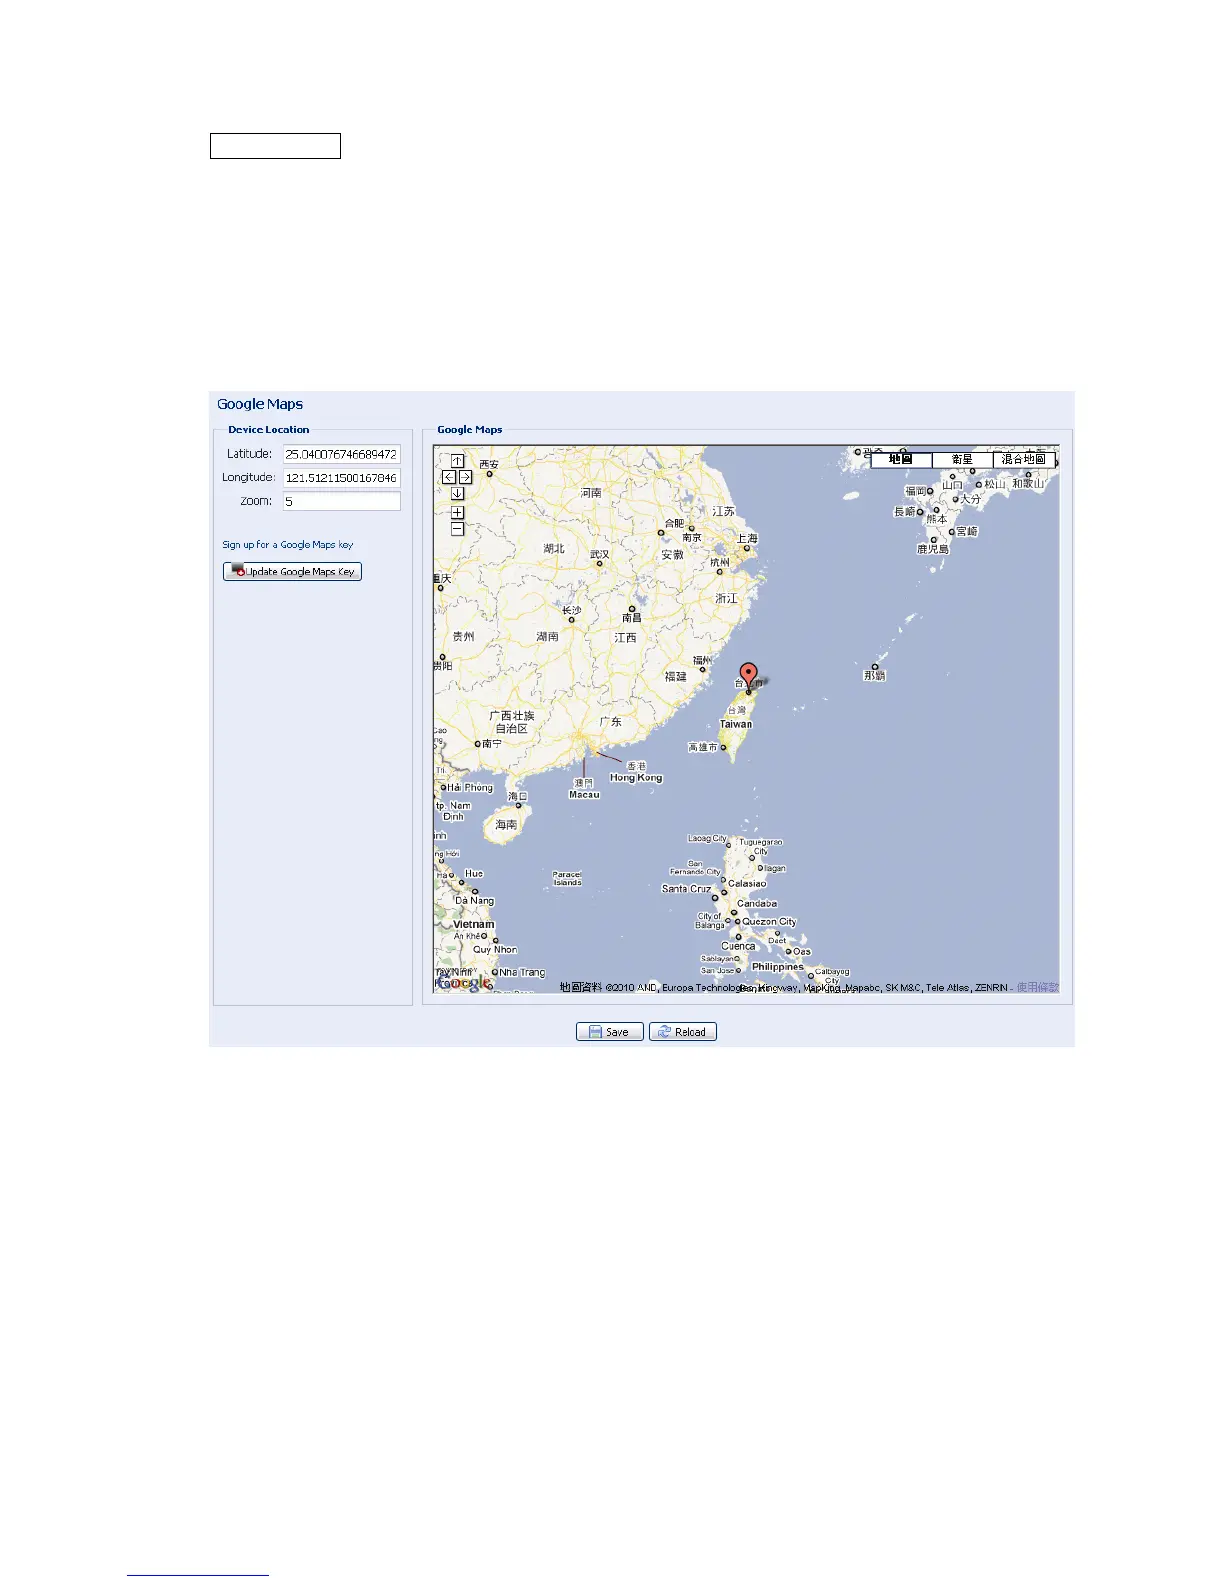Switch map to 混合地圖 hybrid view
The width and height of the screenshot is (1224, 1584).
pyautogui.click(x=1024, y=459)
